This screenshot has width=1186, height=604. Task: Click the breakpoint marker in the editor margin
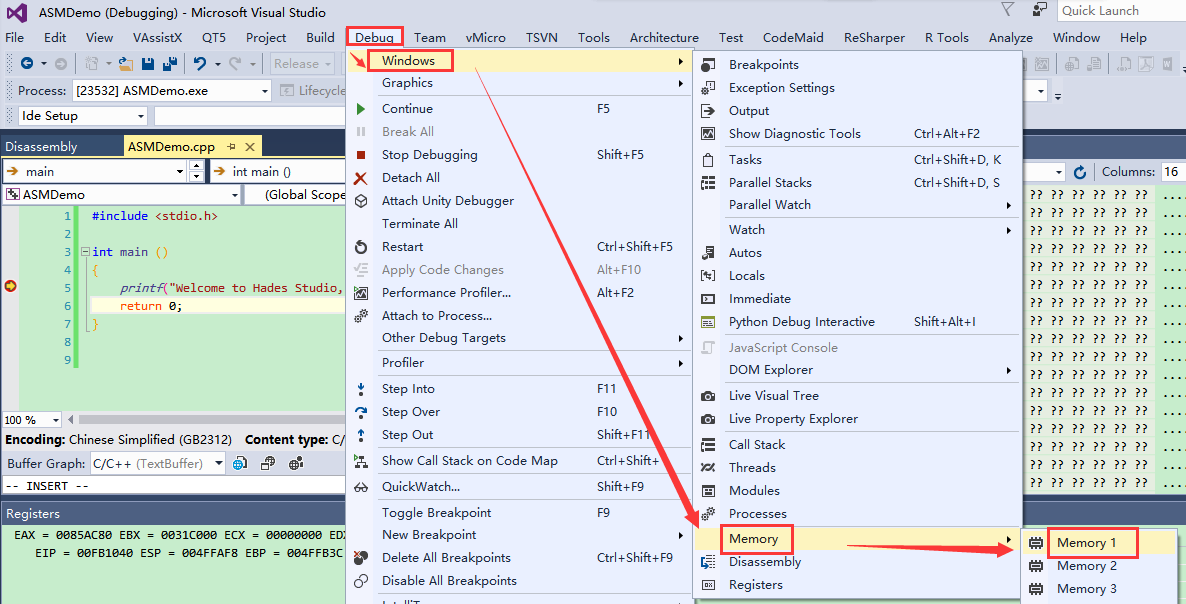pos(11,287)
